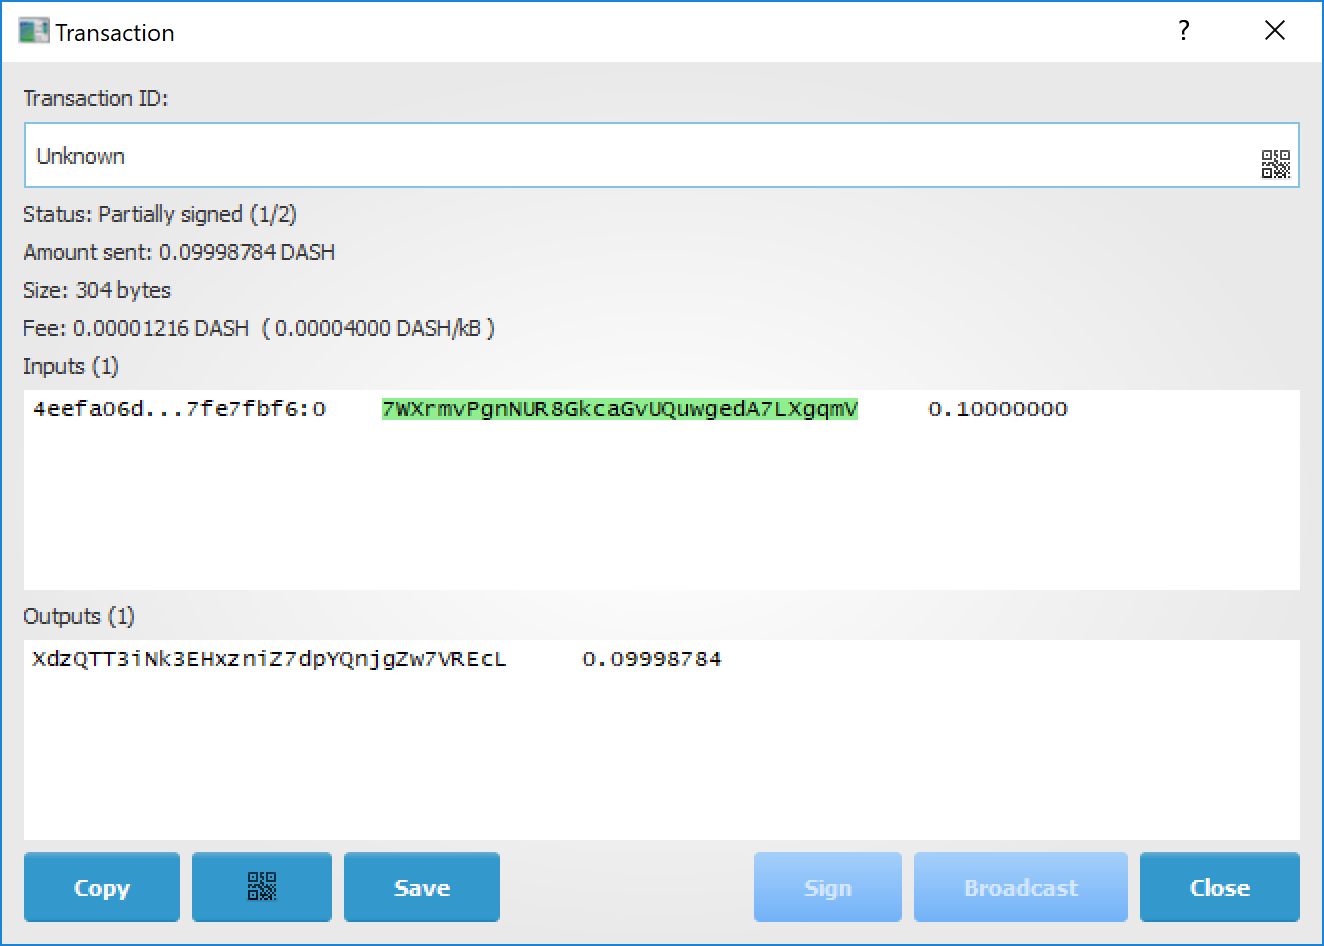
Task: Click the input amount 0.10000000
Action: pos(997,409)
